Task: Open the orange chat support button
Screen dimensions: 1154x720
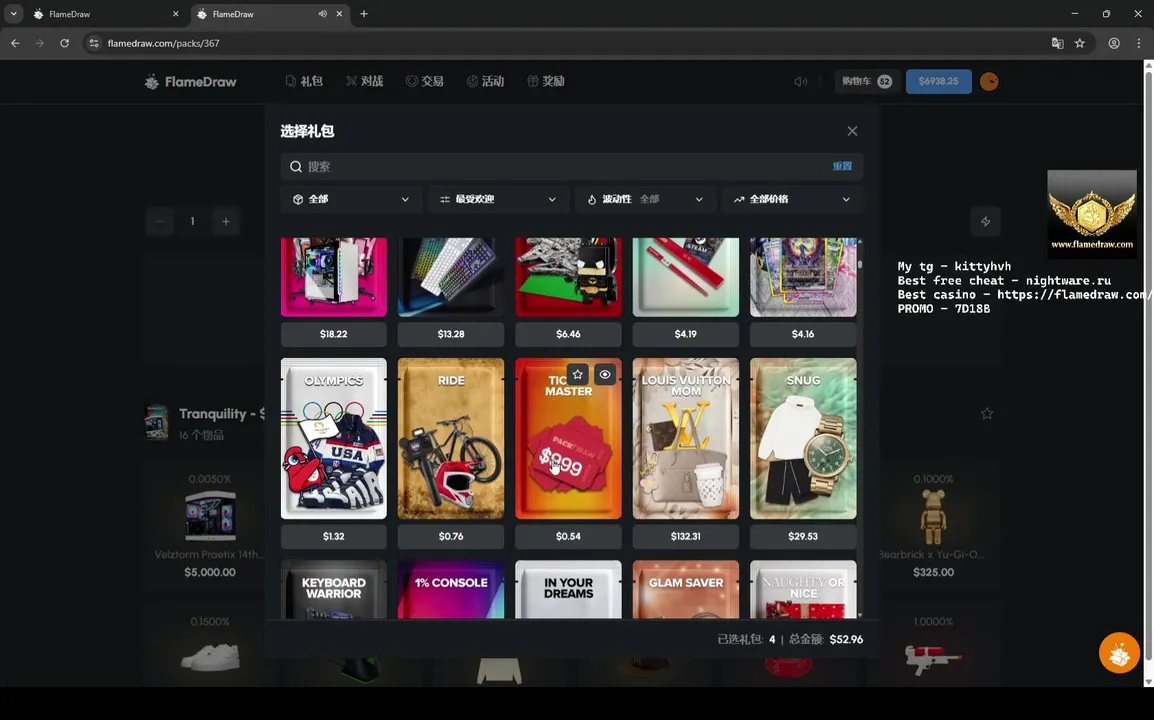Action: point(1119,653)
